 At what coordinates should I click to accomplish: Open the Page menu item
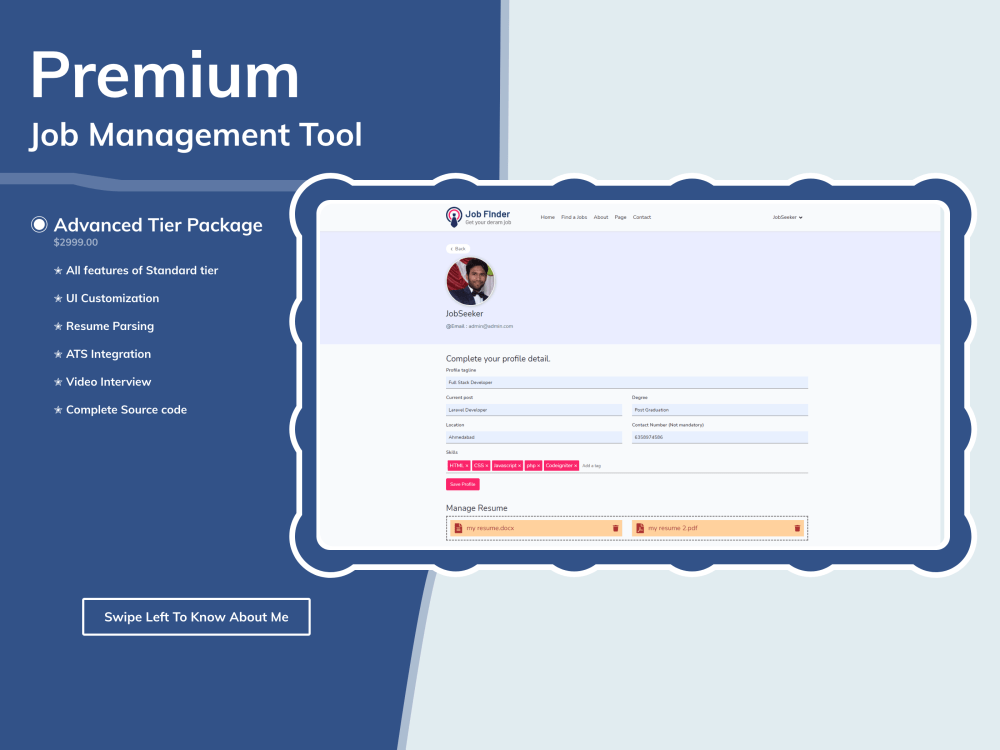[x=621, y=217]
